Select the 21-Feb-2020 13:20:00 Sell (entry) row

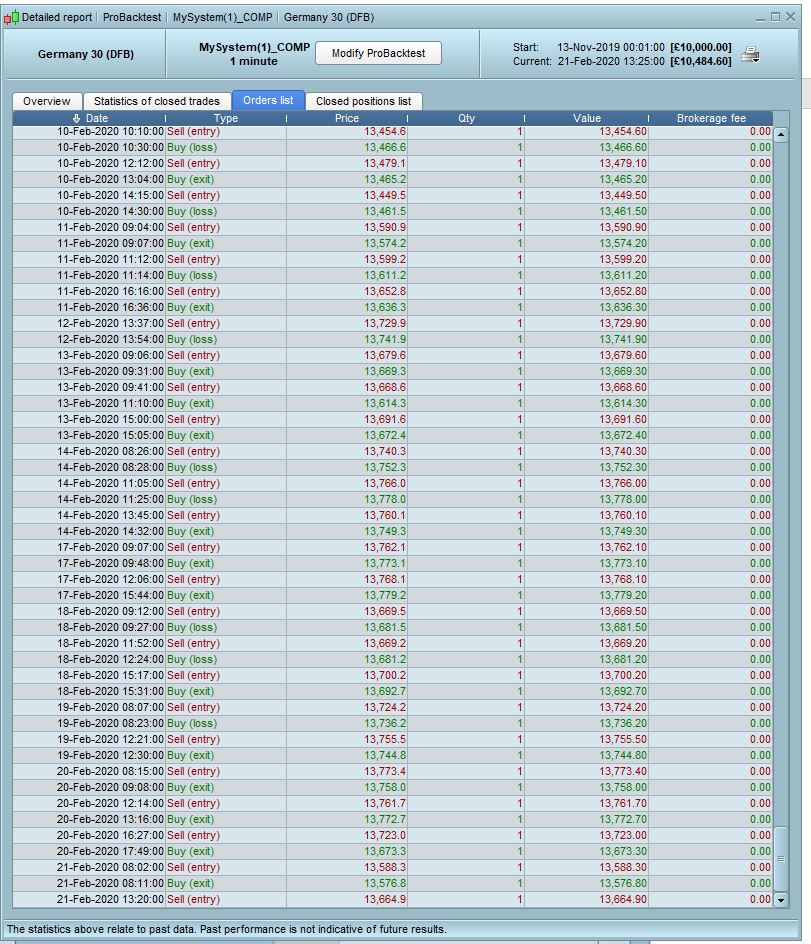393,899
